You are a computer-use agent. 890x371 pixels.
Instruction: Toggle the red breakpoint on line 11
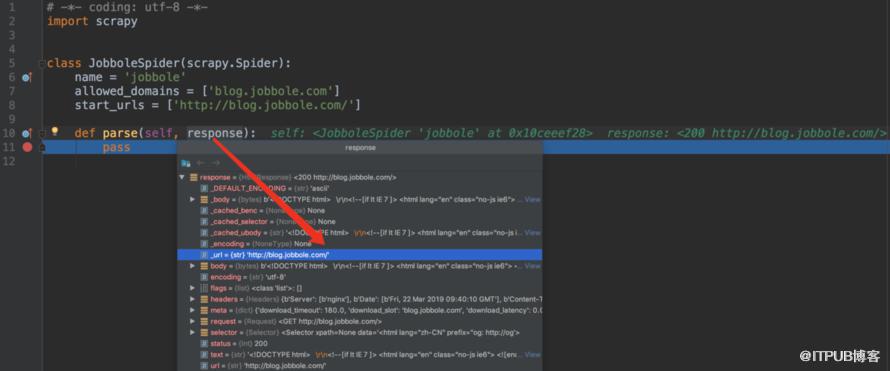[x=27, y=147]
